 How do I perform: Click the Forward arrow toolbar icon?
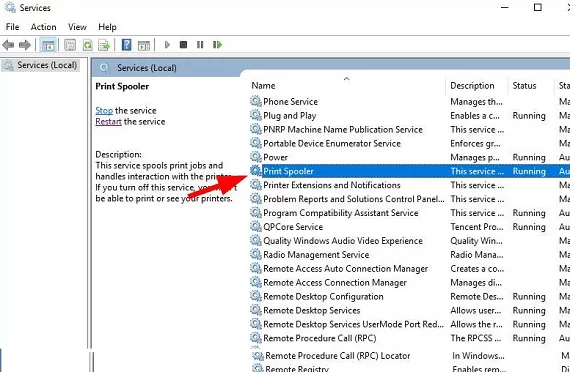pyautogui.click(x=25, y=45)
